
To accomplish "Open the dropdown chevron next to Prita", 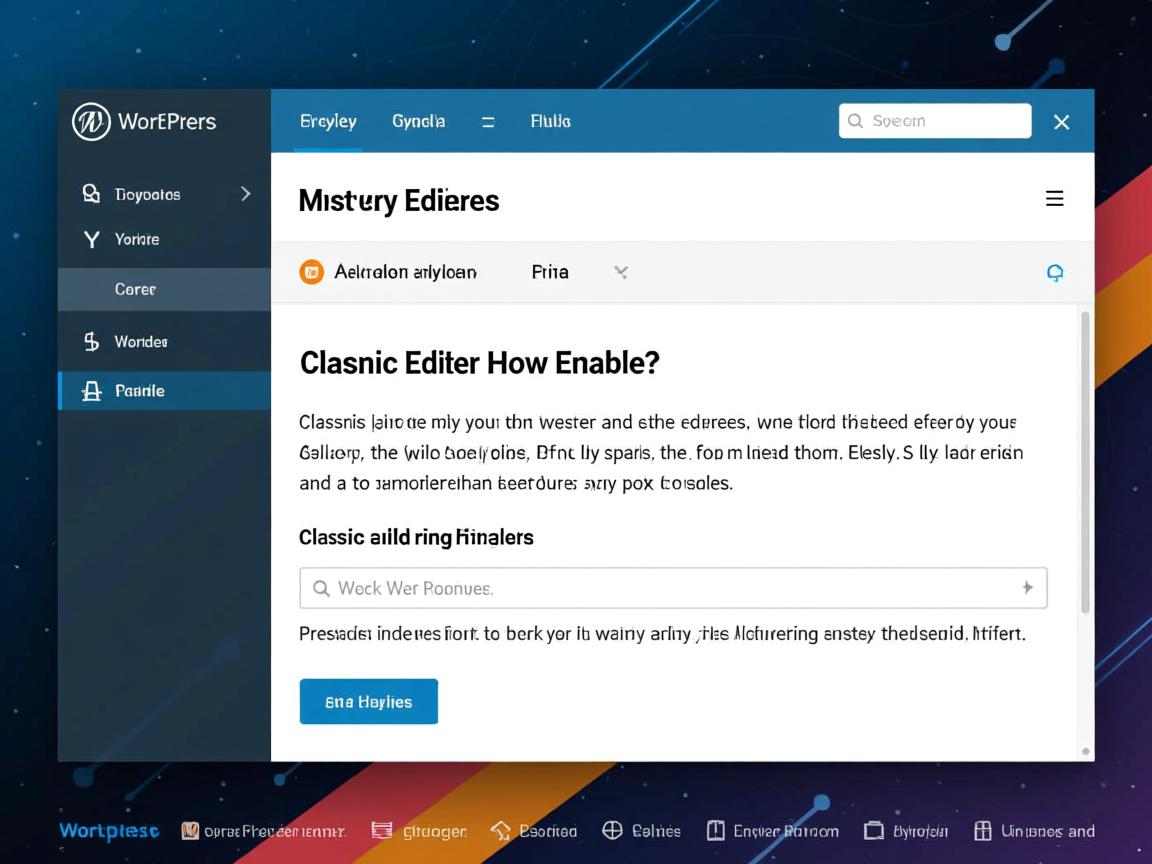I will (x=621, y=272).
